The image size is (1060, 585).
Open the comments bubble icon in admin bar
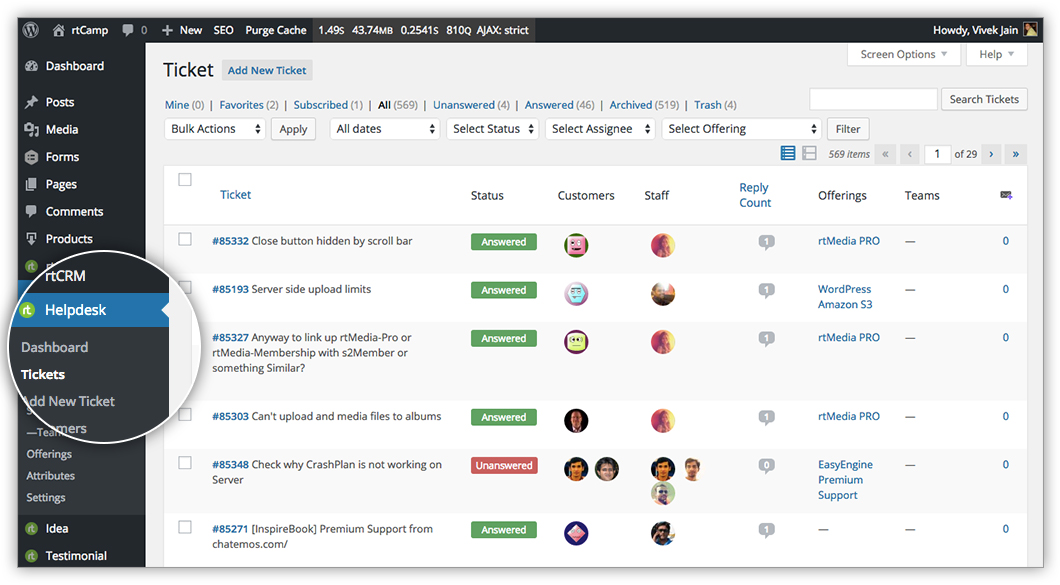click(128, 30)
